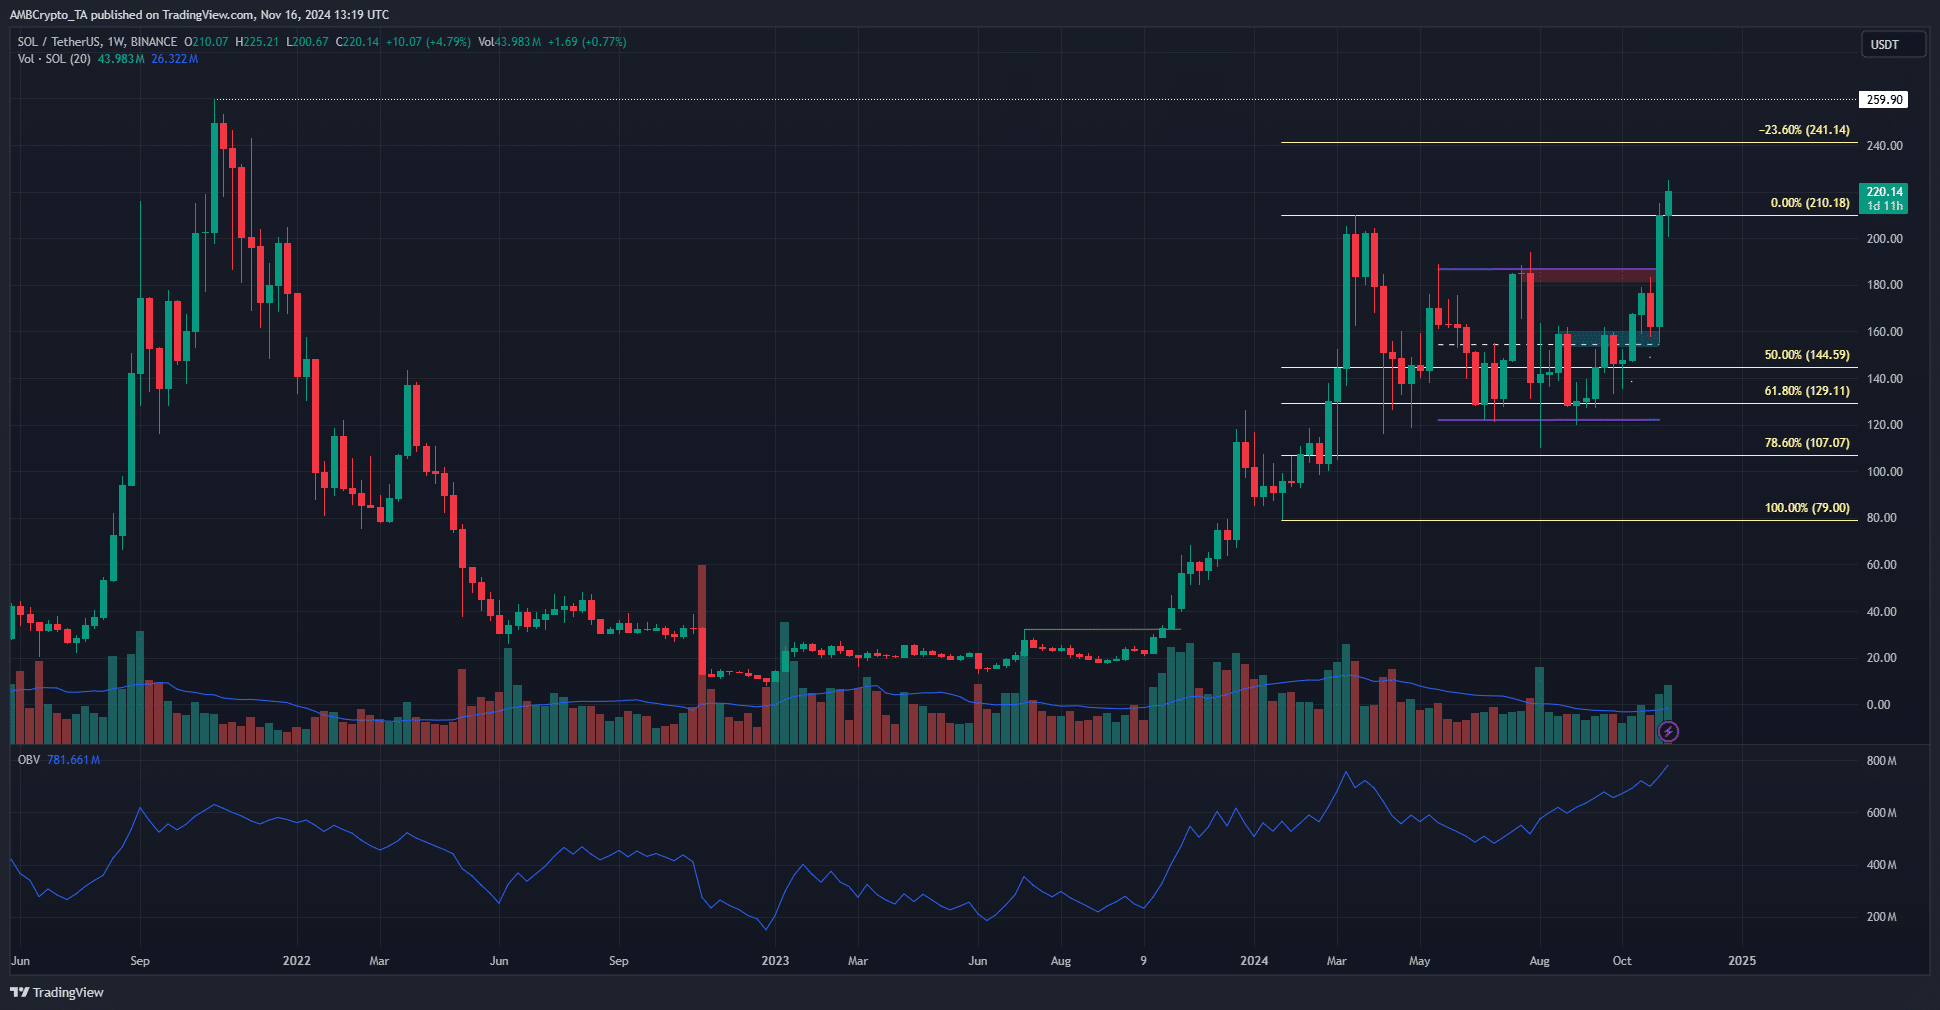1940x1010 pixels.
Task: Click the 781.661M OBV value
Action: coord(74,760)
